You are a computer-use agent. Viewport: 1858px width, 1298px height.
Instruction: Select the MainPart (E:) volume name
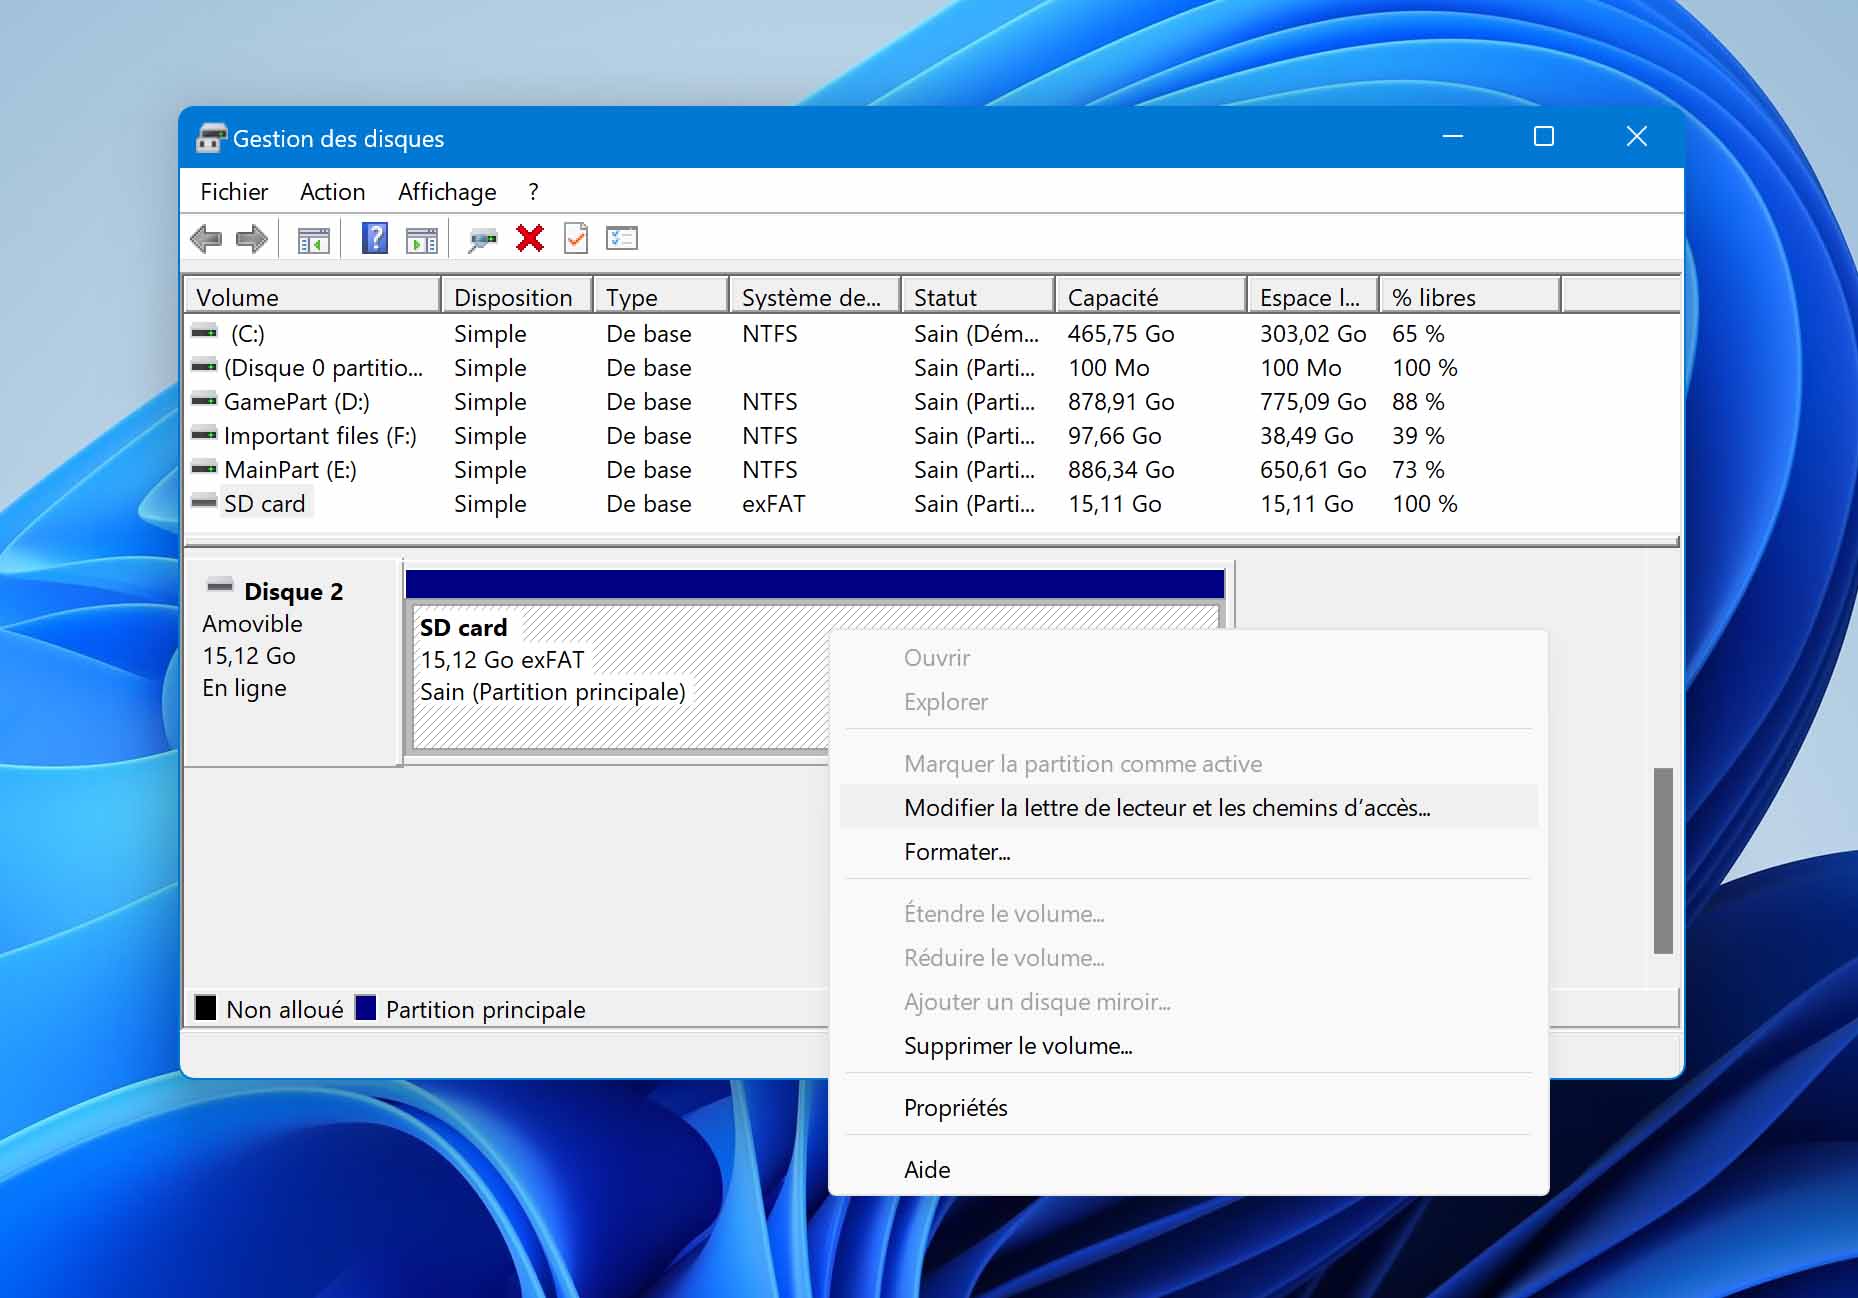tap(290, 469)
